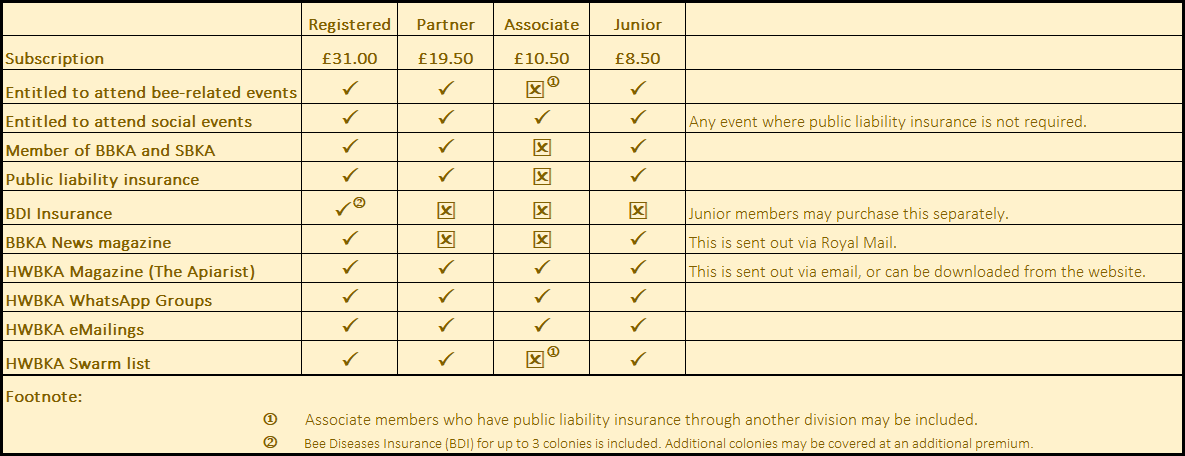
Task: Click the Junior £8.50 subscription price
Action: click(637, 58)
